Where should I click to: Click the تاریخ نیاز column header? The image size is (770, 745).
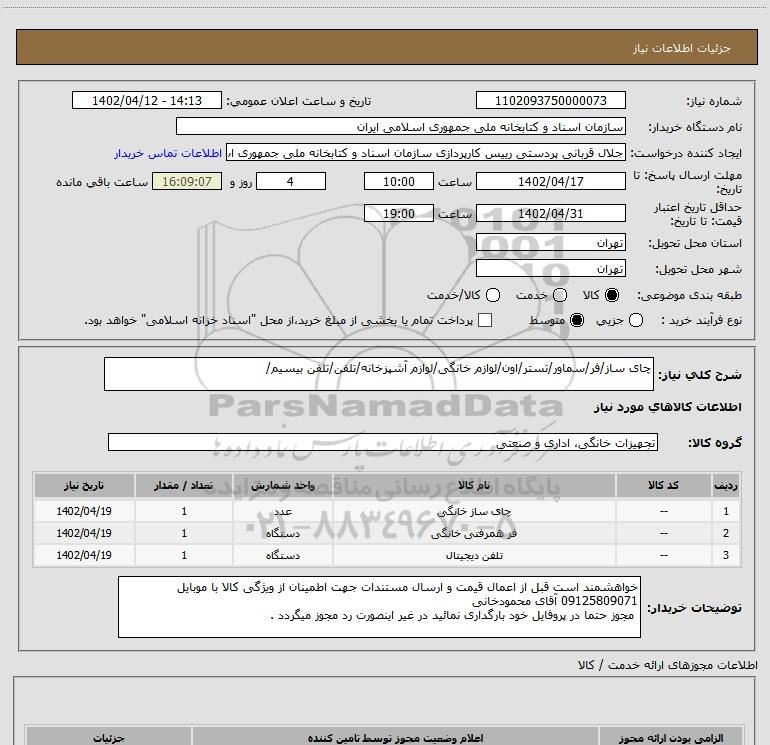point(84,486)
